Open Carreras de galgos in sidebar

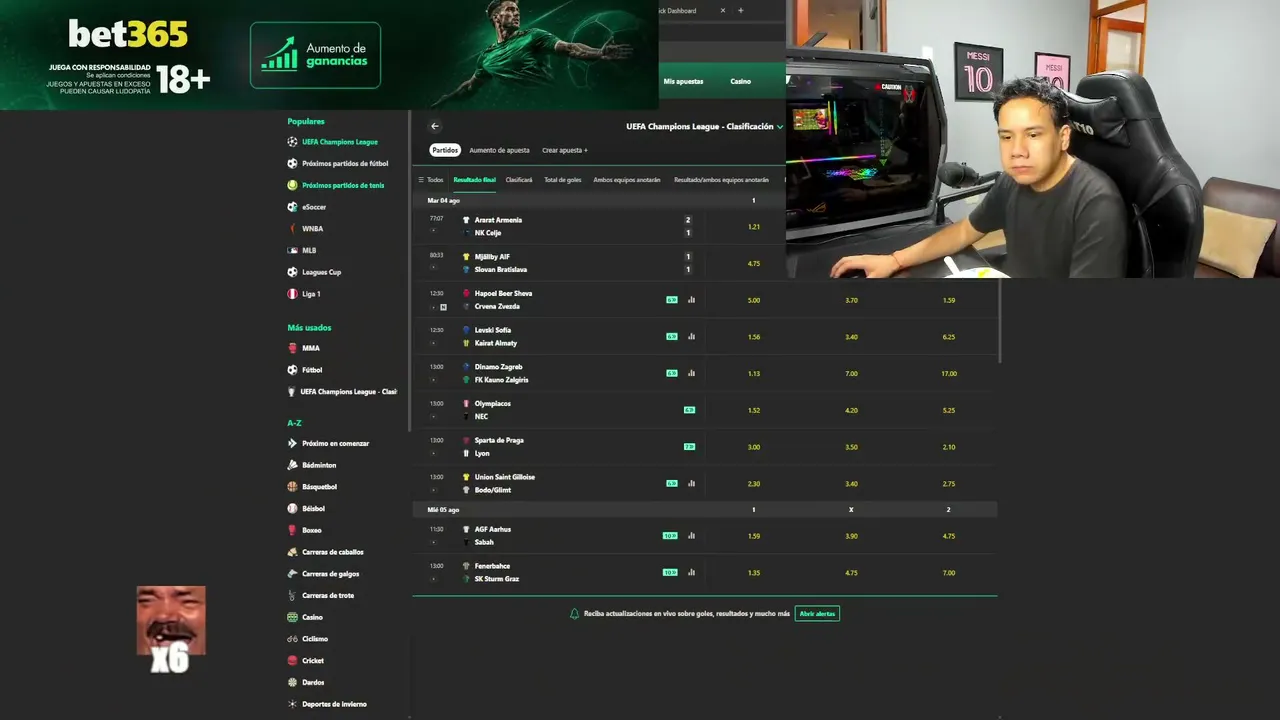coord(331,574)
